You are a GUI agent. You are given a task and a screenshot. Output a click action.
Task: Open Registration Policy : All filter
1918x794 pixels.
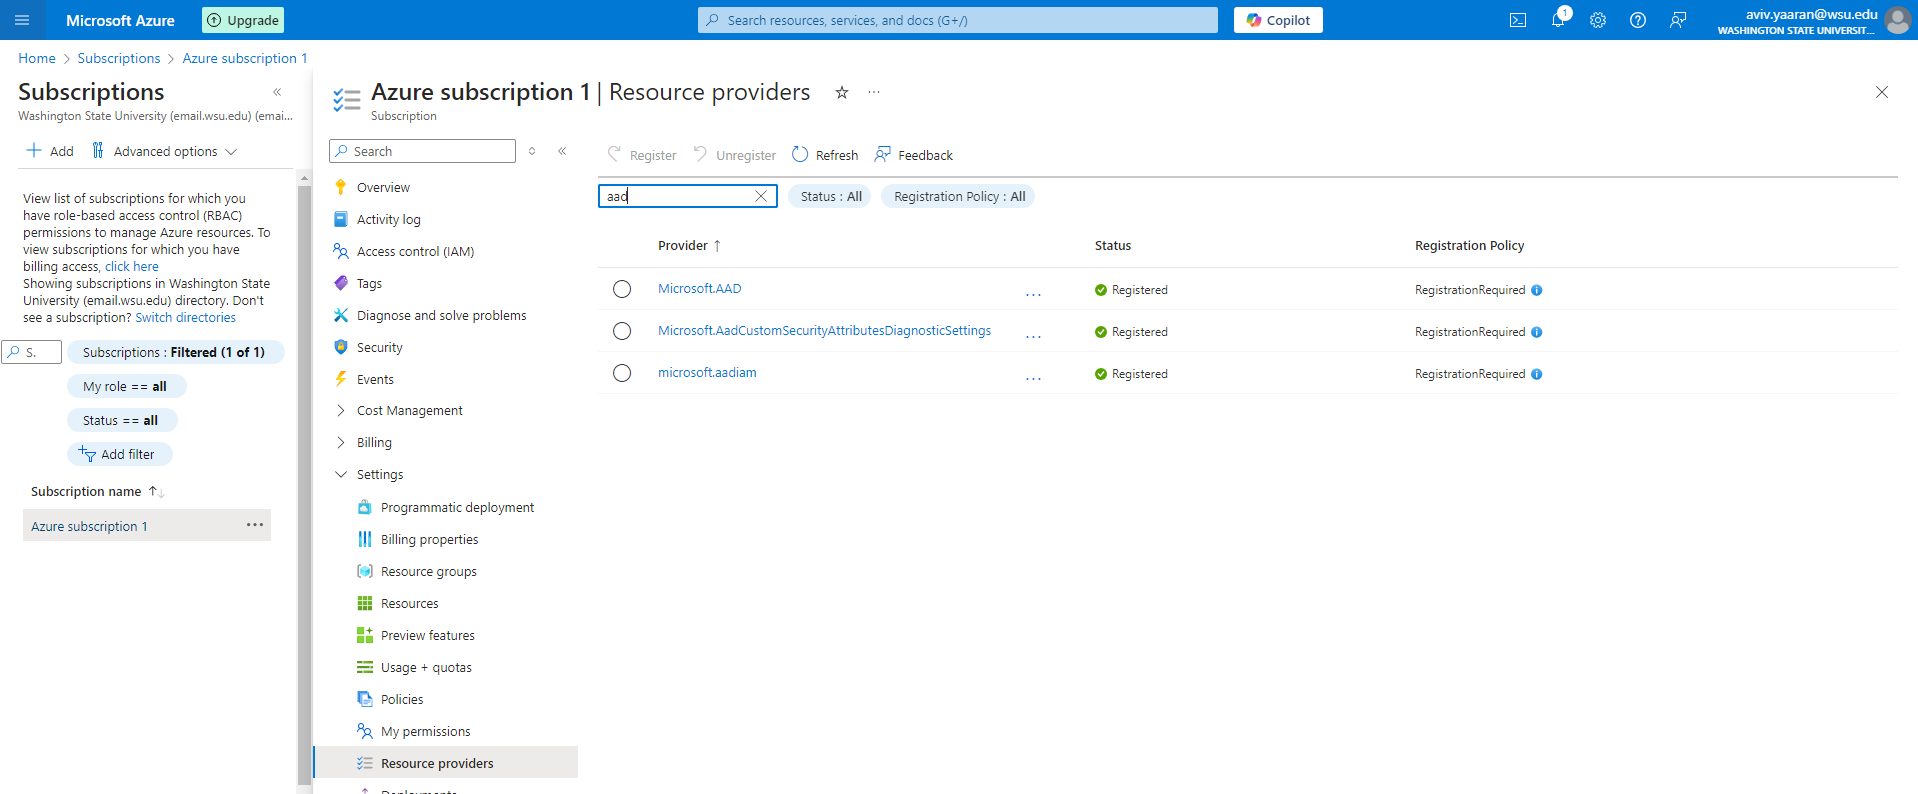[x=959, y=196]
